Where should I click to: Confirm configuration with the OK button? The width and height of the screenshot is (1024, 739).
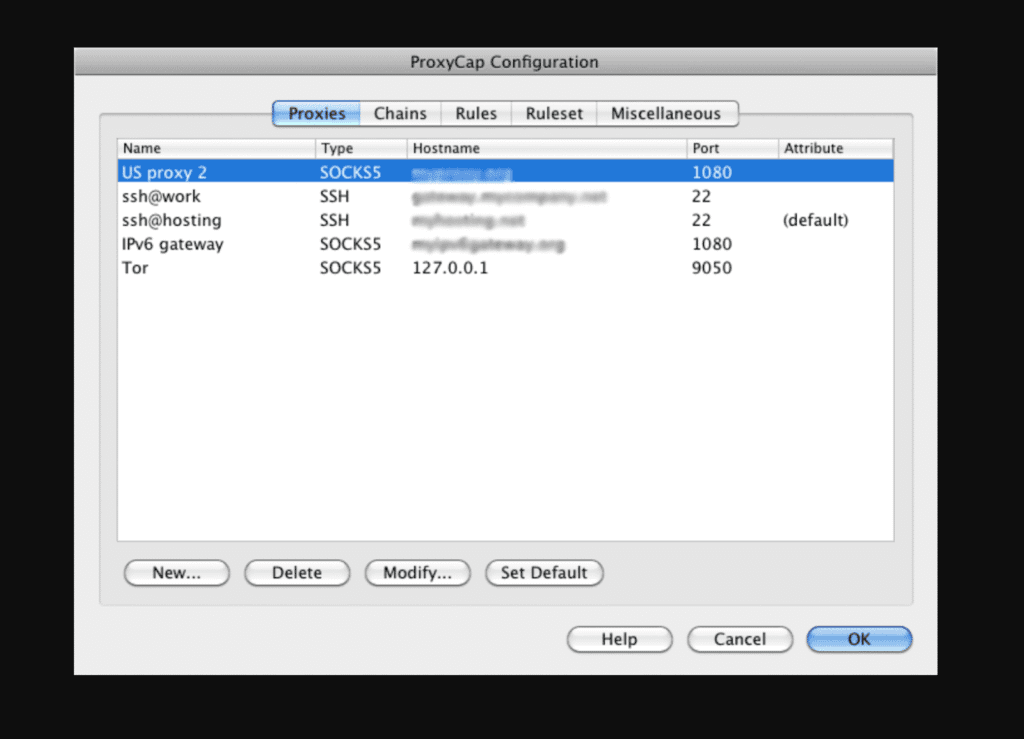[859, 639]
